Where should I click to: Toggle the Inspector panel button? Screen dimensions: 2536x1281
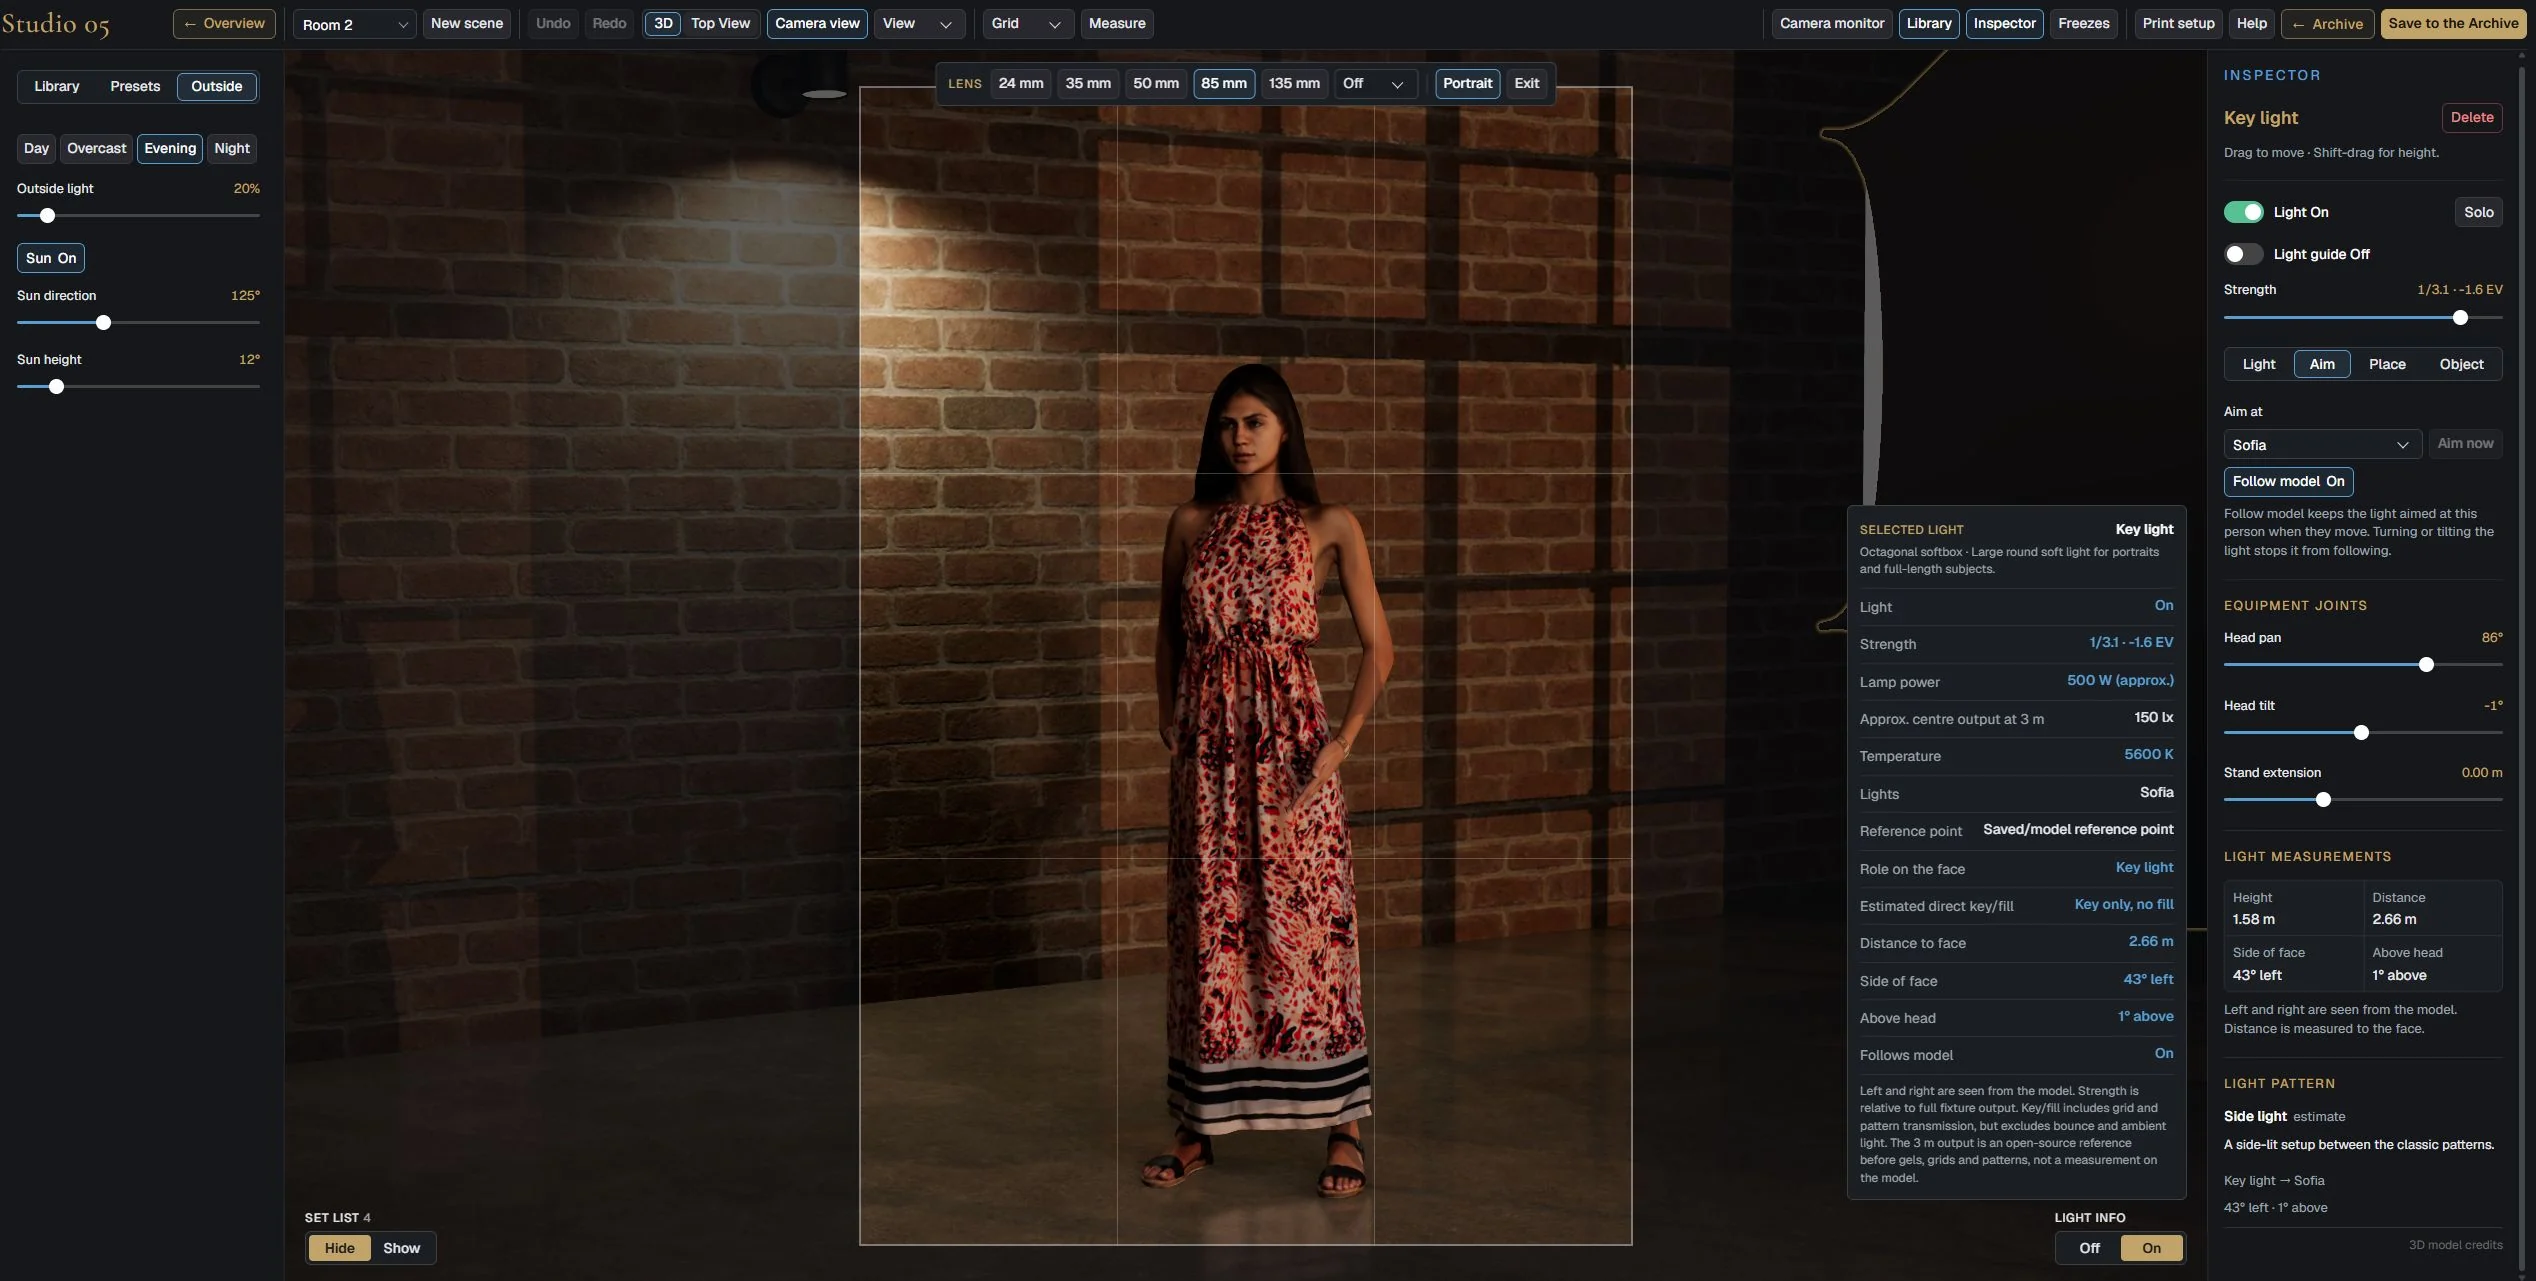point(2004,24)
